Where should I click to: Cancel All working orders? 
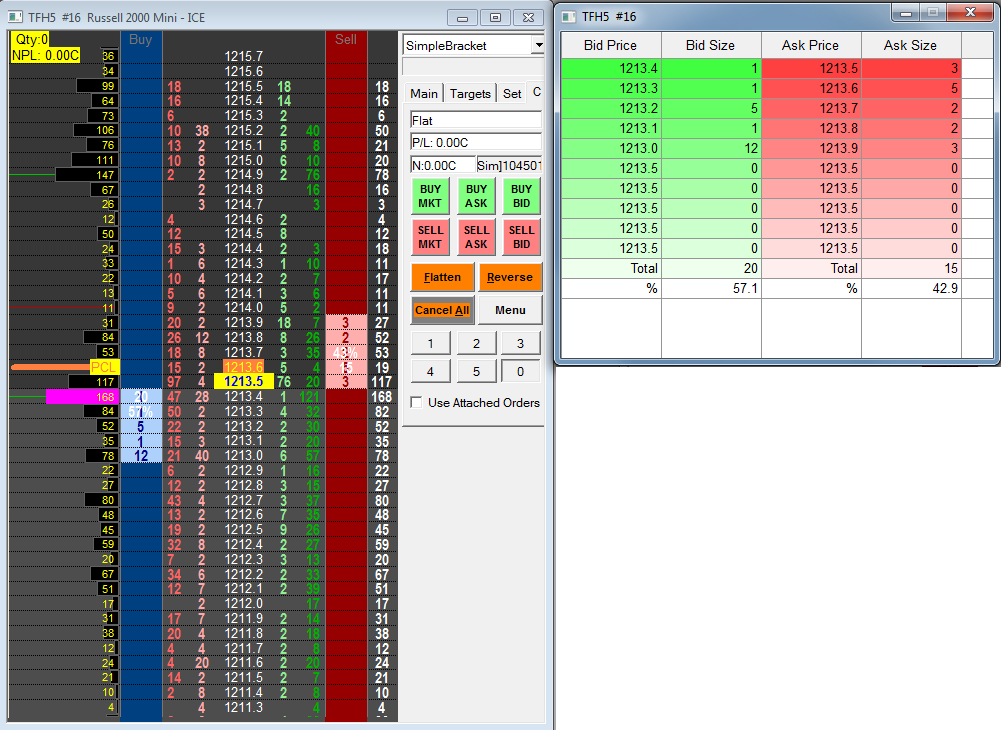442,310
